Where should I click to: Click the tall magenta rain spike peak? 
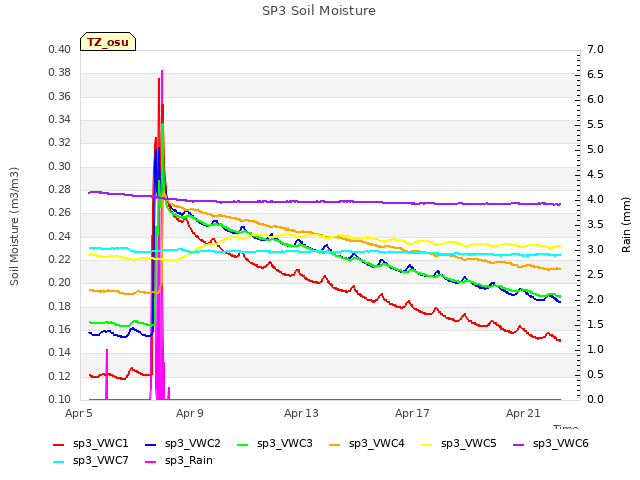[x=162, y=71]
